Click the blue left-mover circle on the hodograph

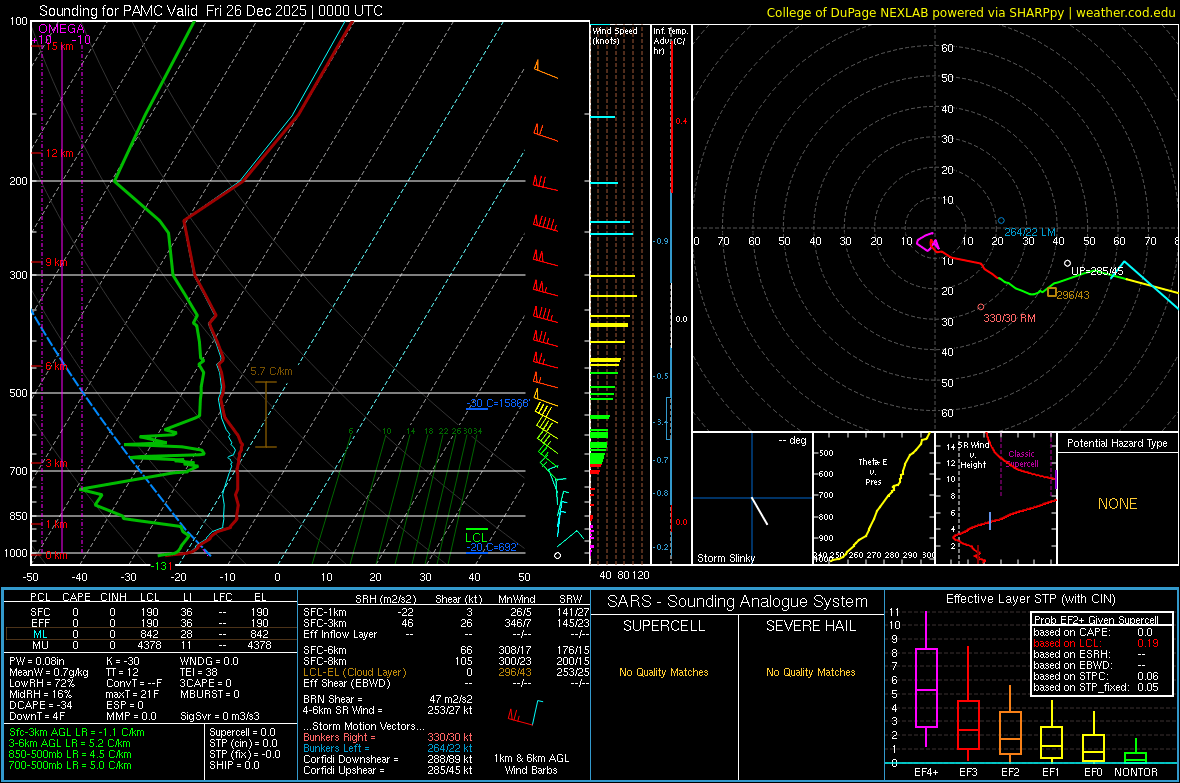click(x=1001, y=221)
